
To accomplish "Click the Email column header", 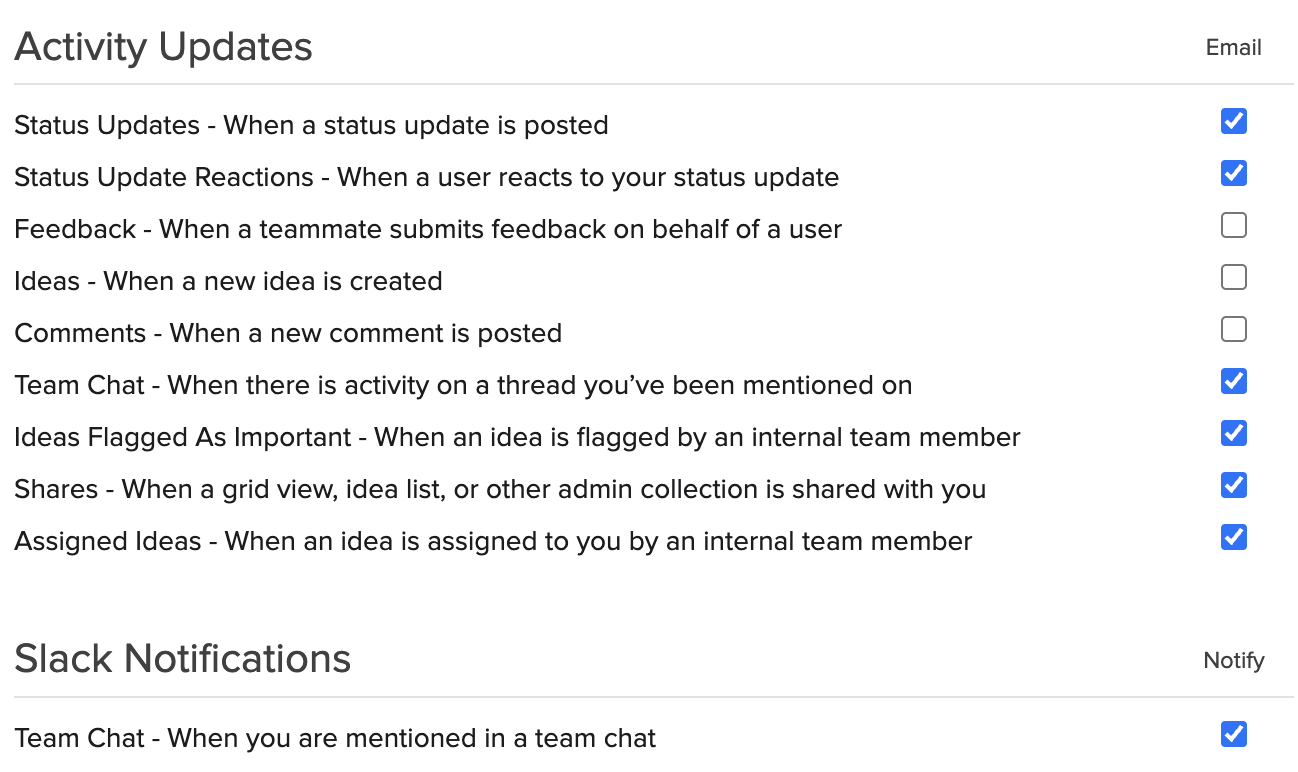I will [x=1233, y=48].
